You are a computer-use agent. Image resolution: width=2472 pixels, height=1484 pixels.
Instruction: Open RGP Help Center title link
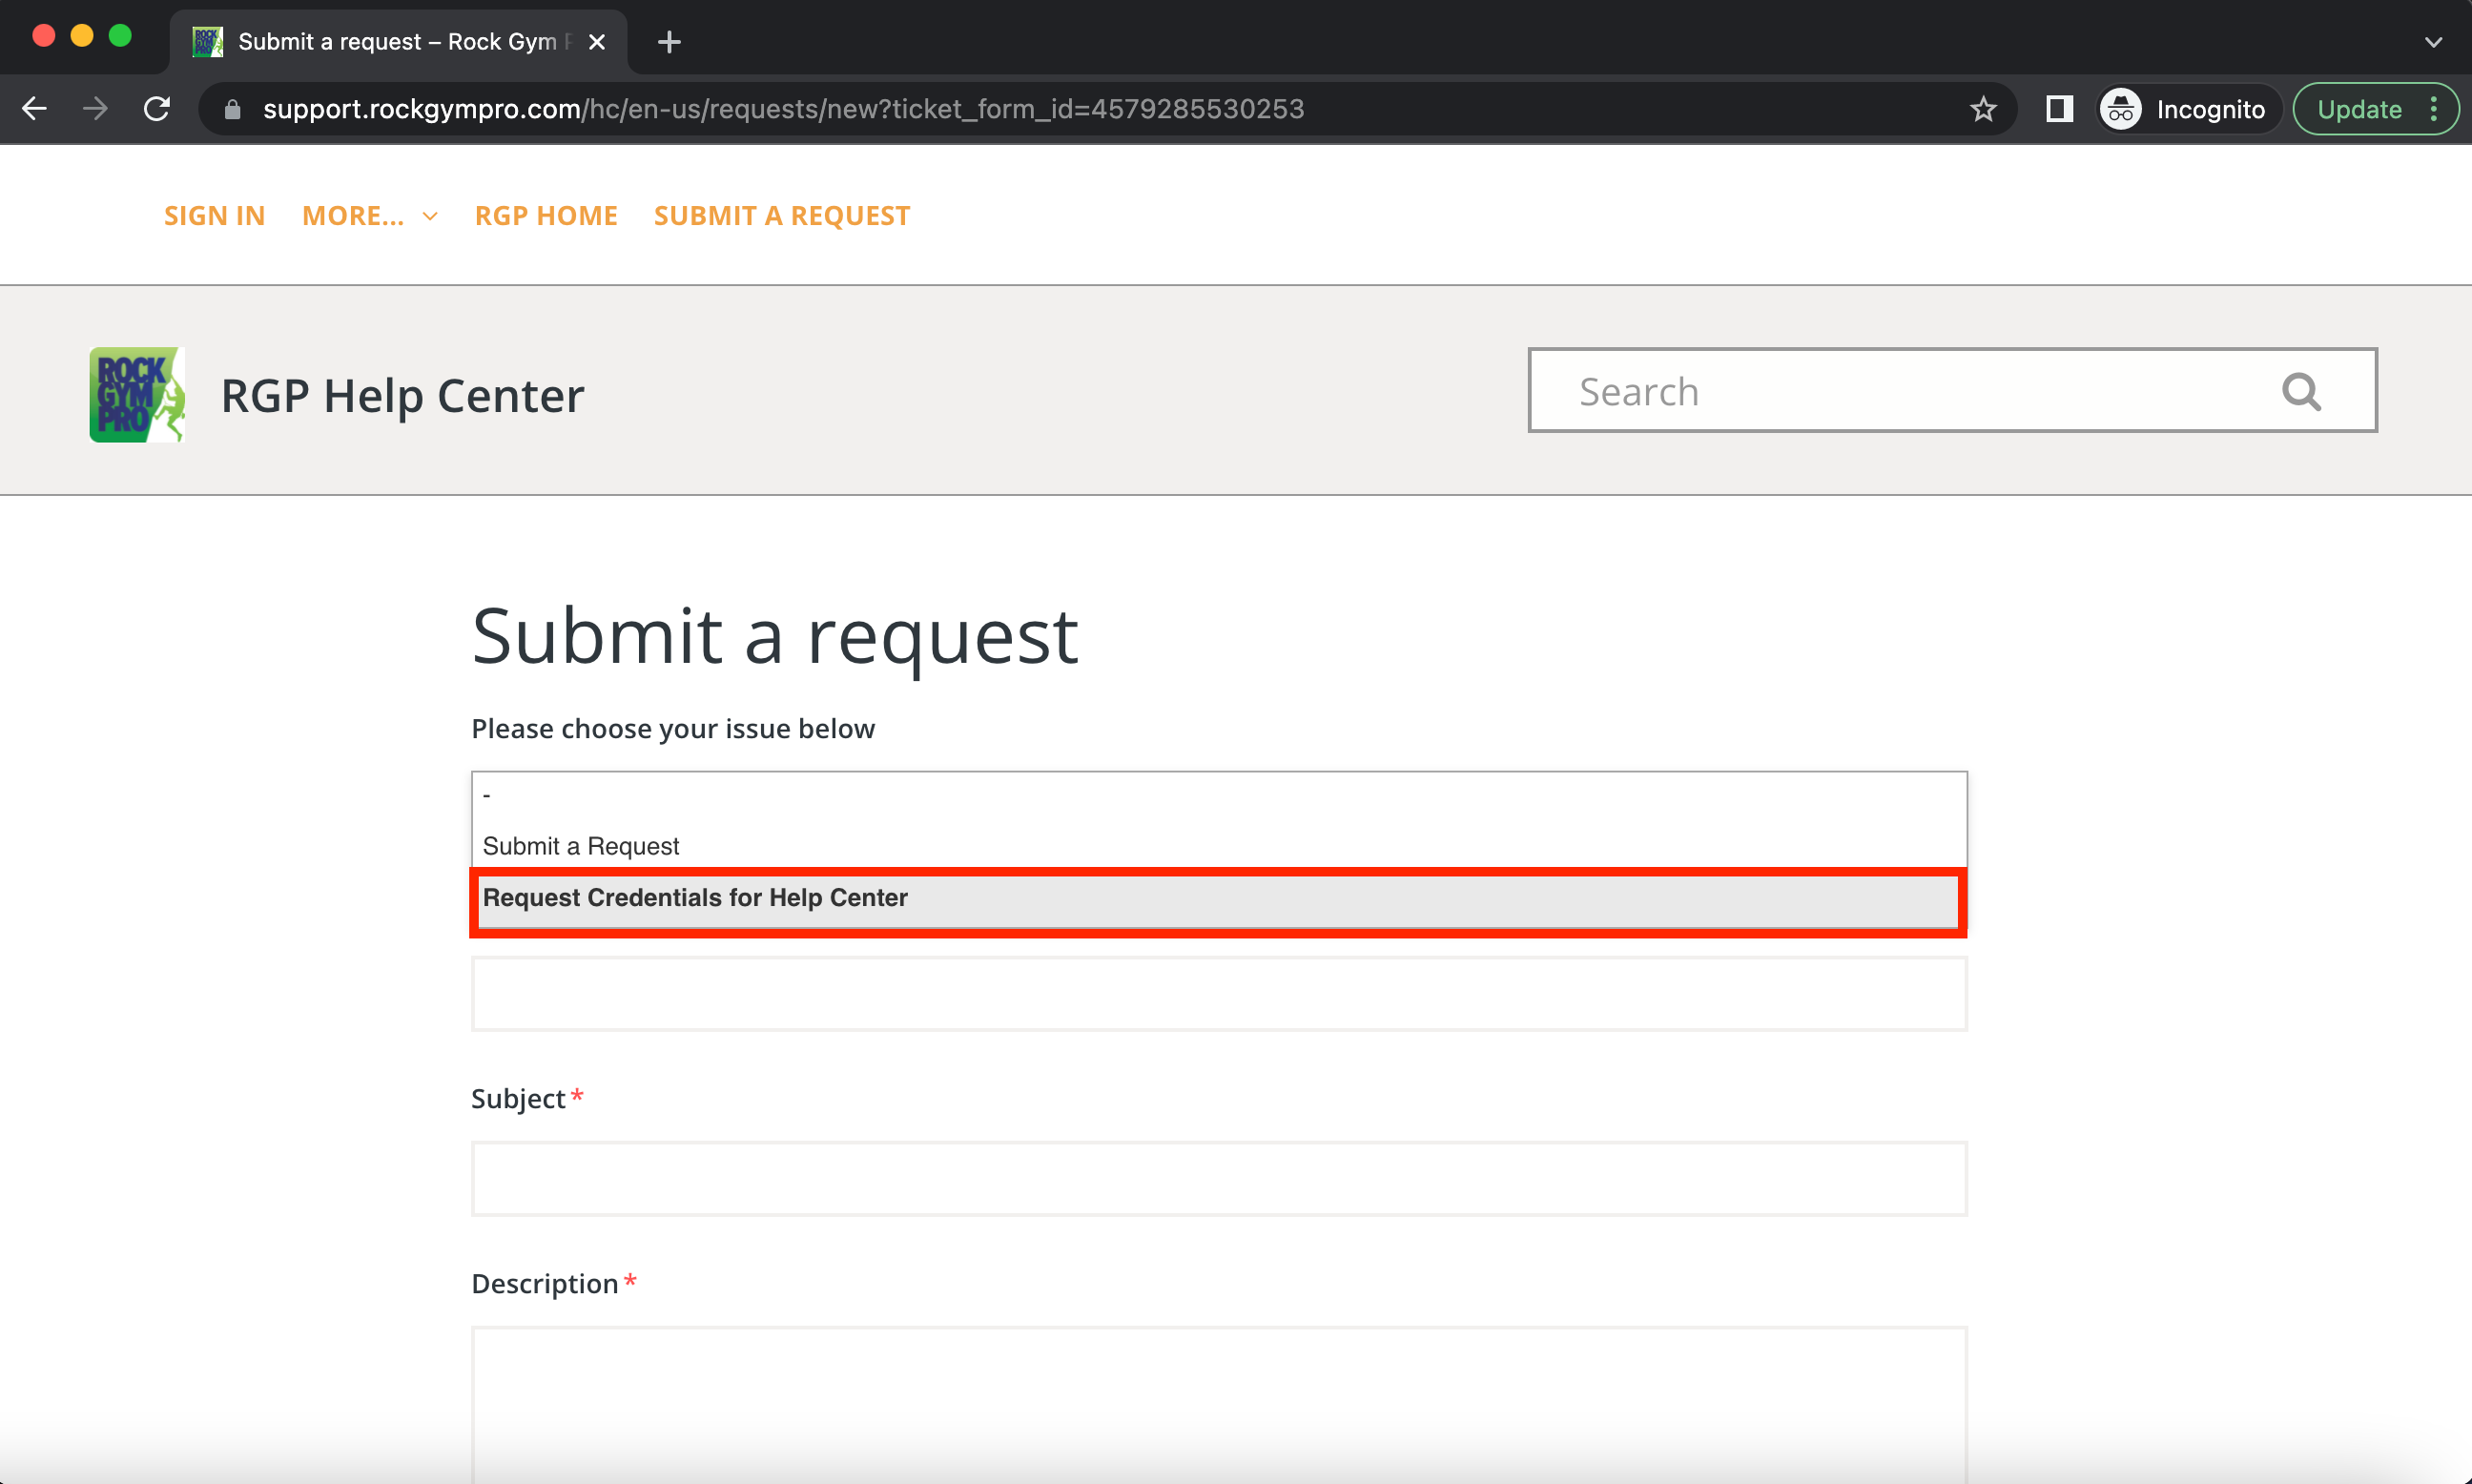tap(402, 395)
